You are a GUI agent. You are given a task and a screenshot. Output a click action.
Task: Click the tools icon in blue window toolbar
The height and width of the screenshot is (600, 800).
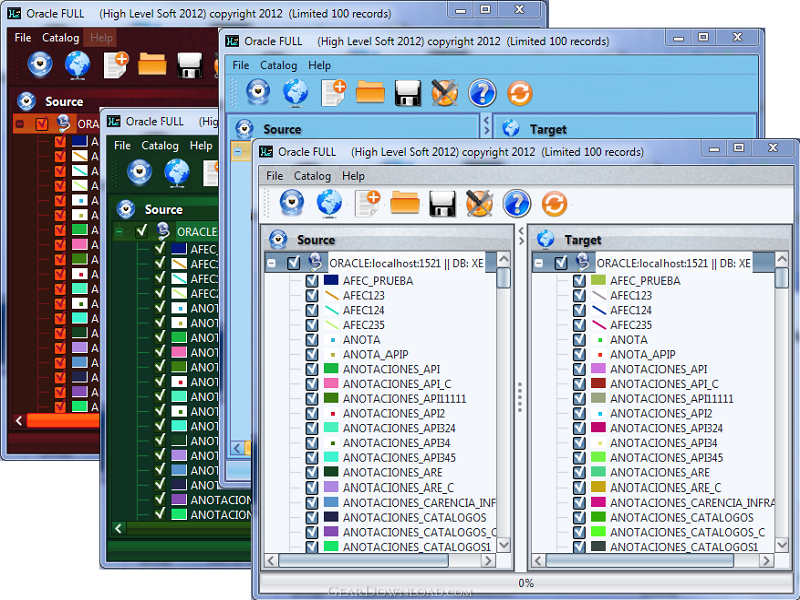[x=445, y=93]
